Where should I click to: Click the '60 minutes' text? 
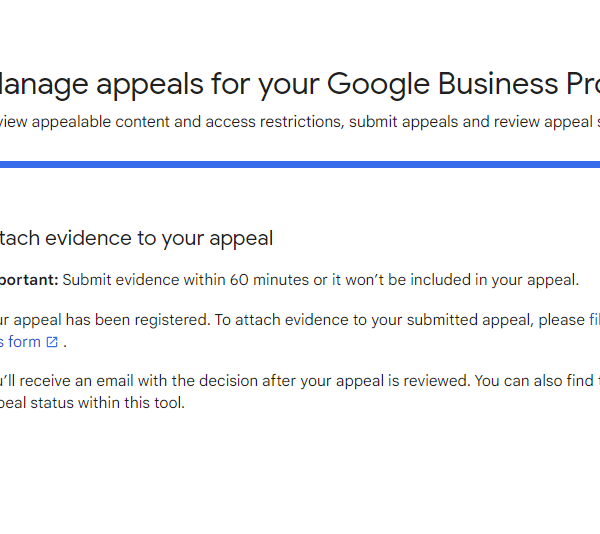pos(269,280)
